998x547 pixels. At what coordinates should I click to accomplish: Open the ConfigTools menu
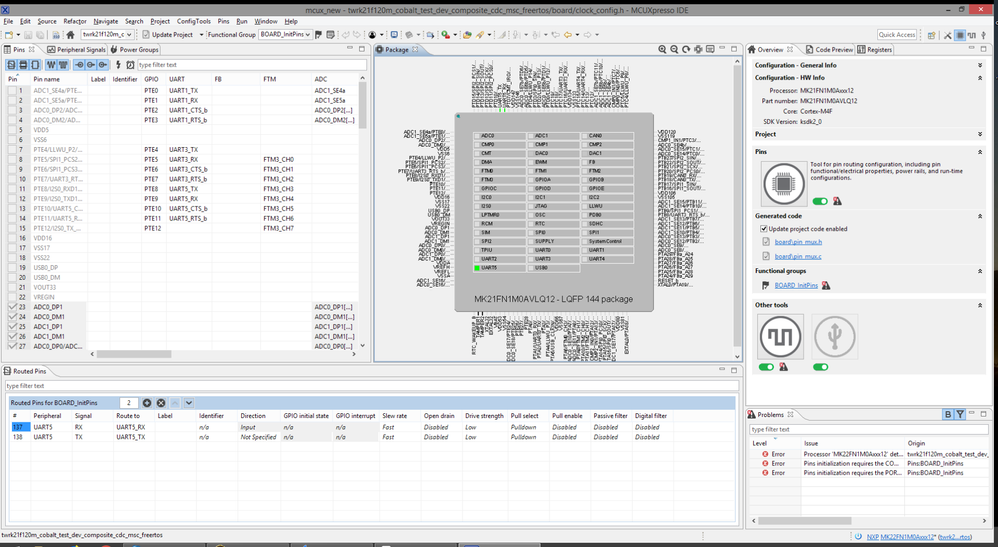click(194, 21)
